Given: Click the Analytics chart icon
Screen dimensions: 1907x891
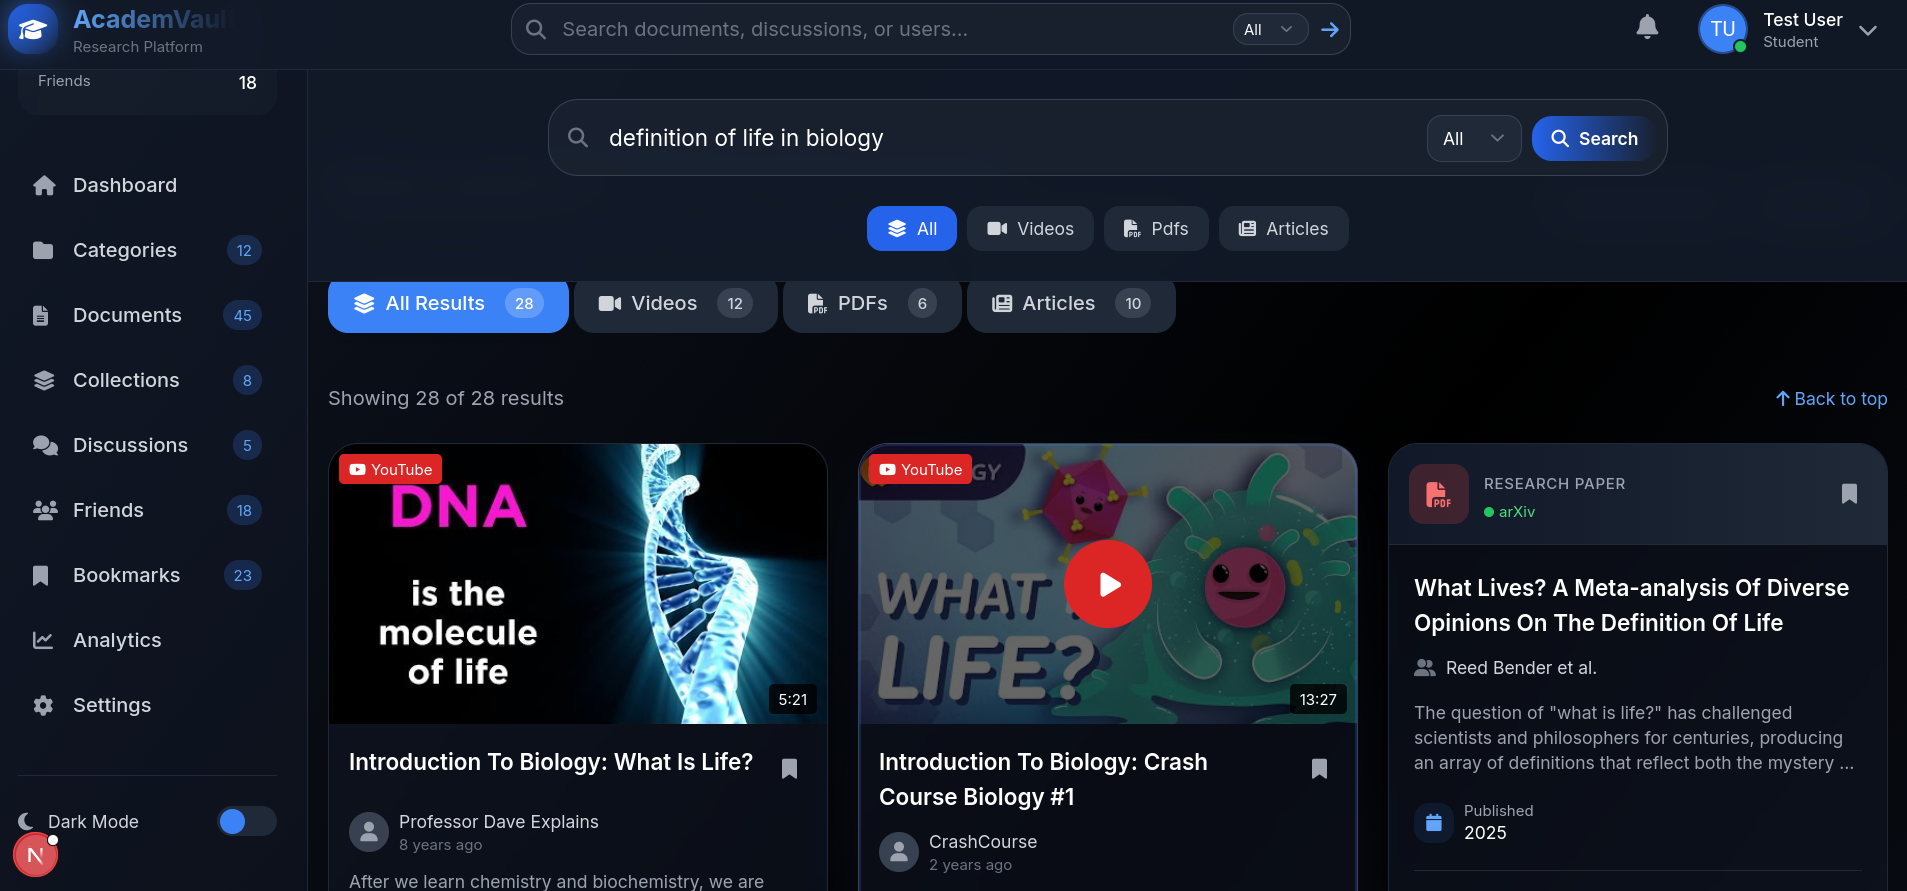Looking at the screenshot, I should coord(43,640).
